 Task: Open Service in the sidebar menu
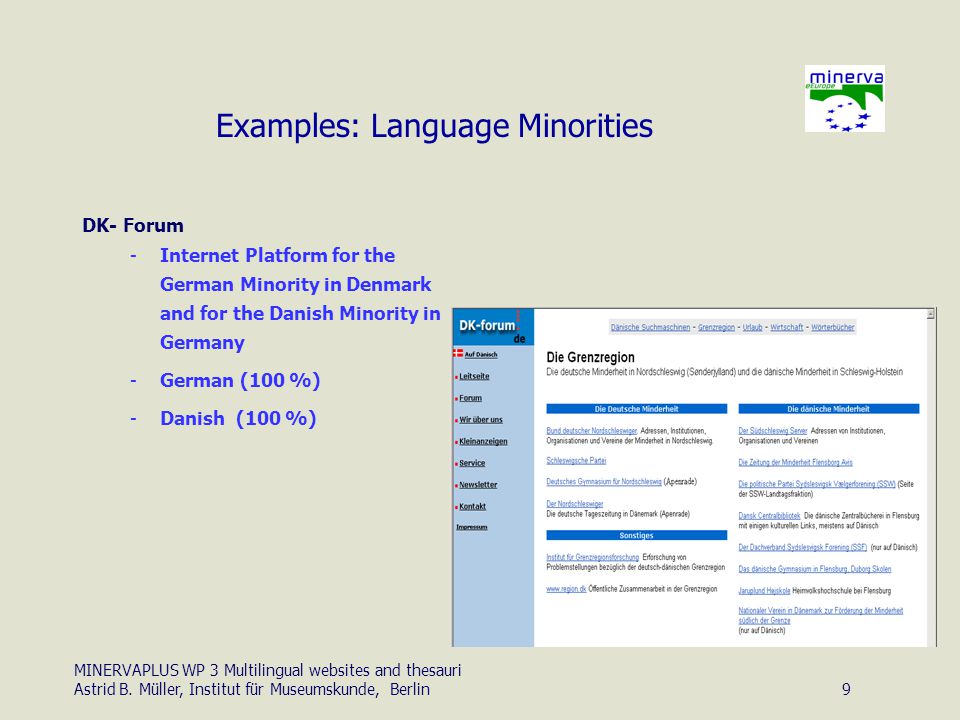coord(472,463)
